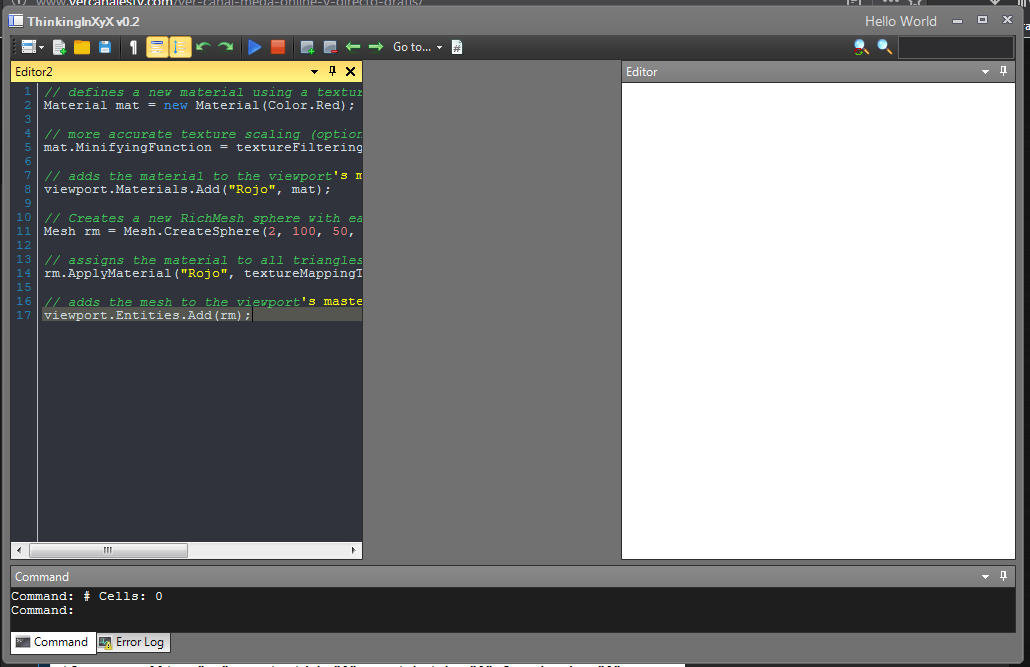Toggle whitespace marks with the pilcrow icon
1030x667 pixels.
pyautogui.click(x=132, y=46)
